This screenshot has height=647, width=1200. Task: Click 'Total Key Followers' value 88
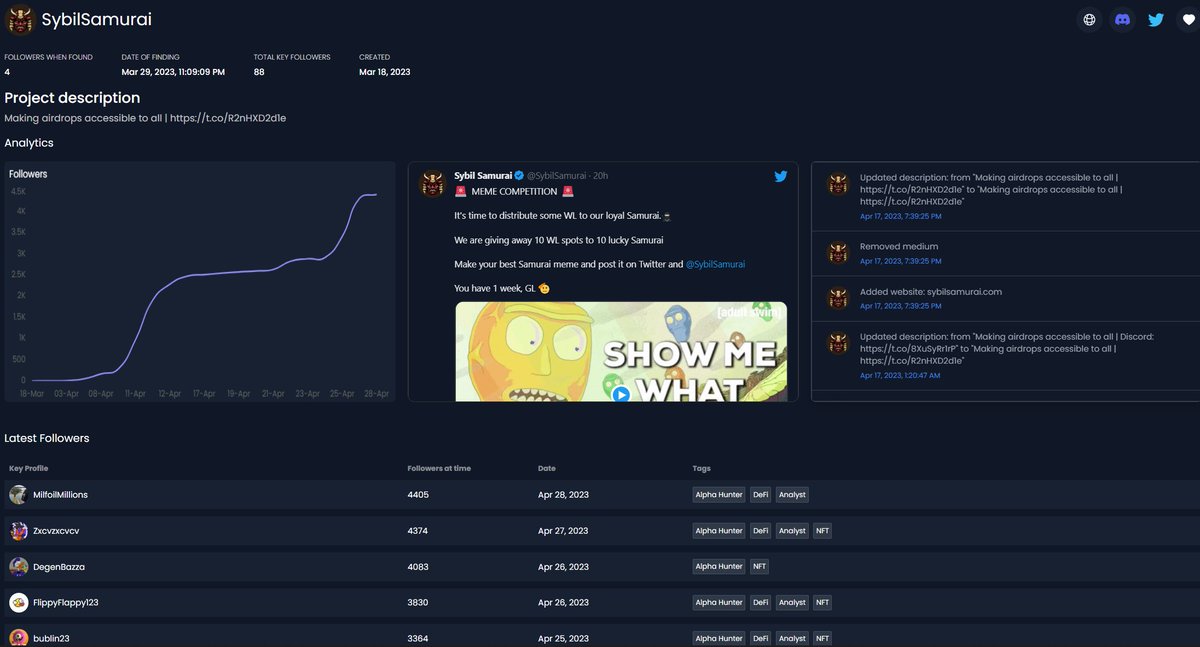[259, 72]
